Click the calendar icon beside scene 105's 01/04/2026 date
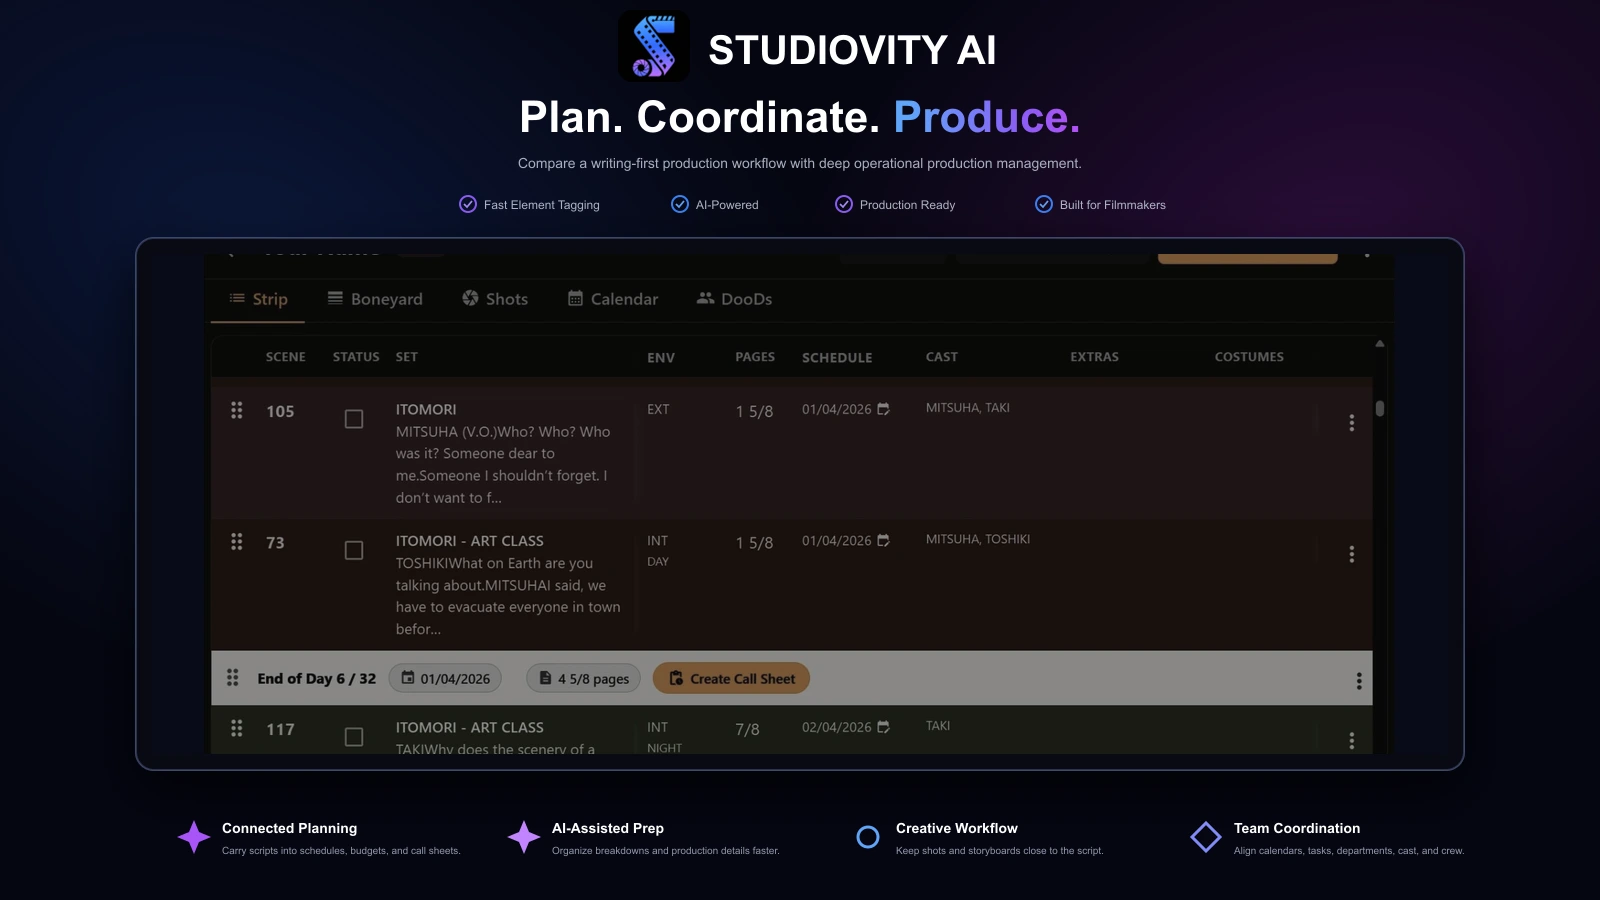1600x900 pixels. (883, 409)
